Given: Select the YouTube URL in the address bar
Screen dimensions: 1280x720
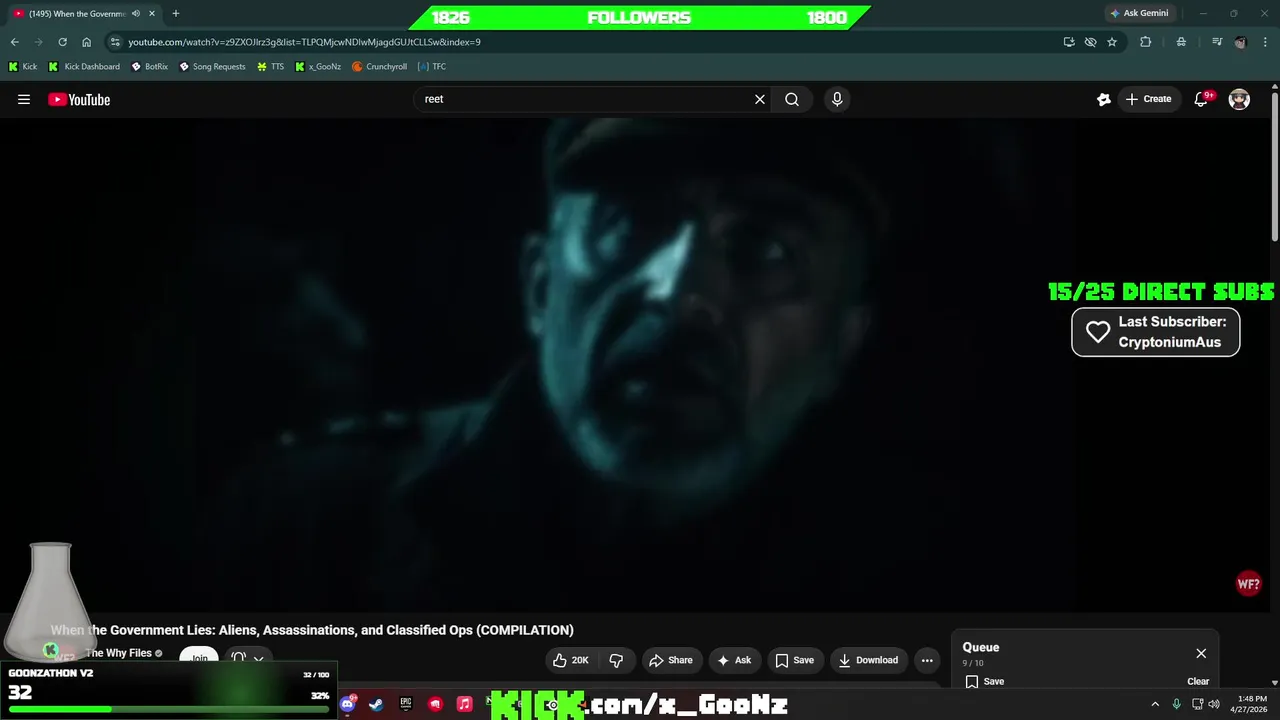Looking at the screenshot, I should (304, 42).
